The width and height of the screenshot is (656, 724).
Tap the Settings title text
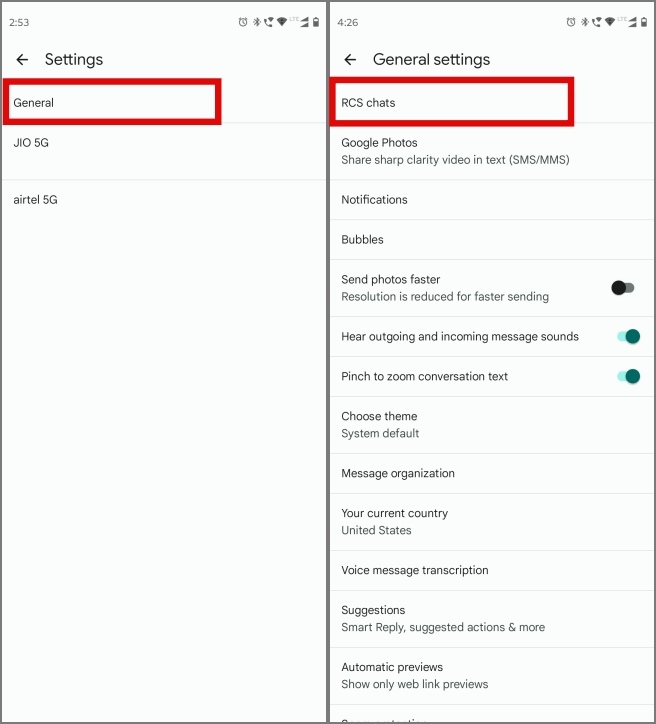74,60
